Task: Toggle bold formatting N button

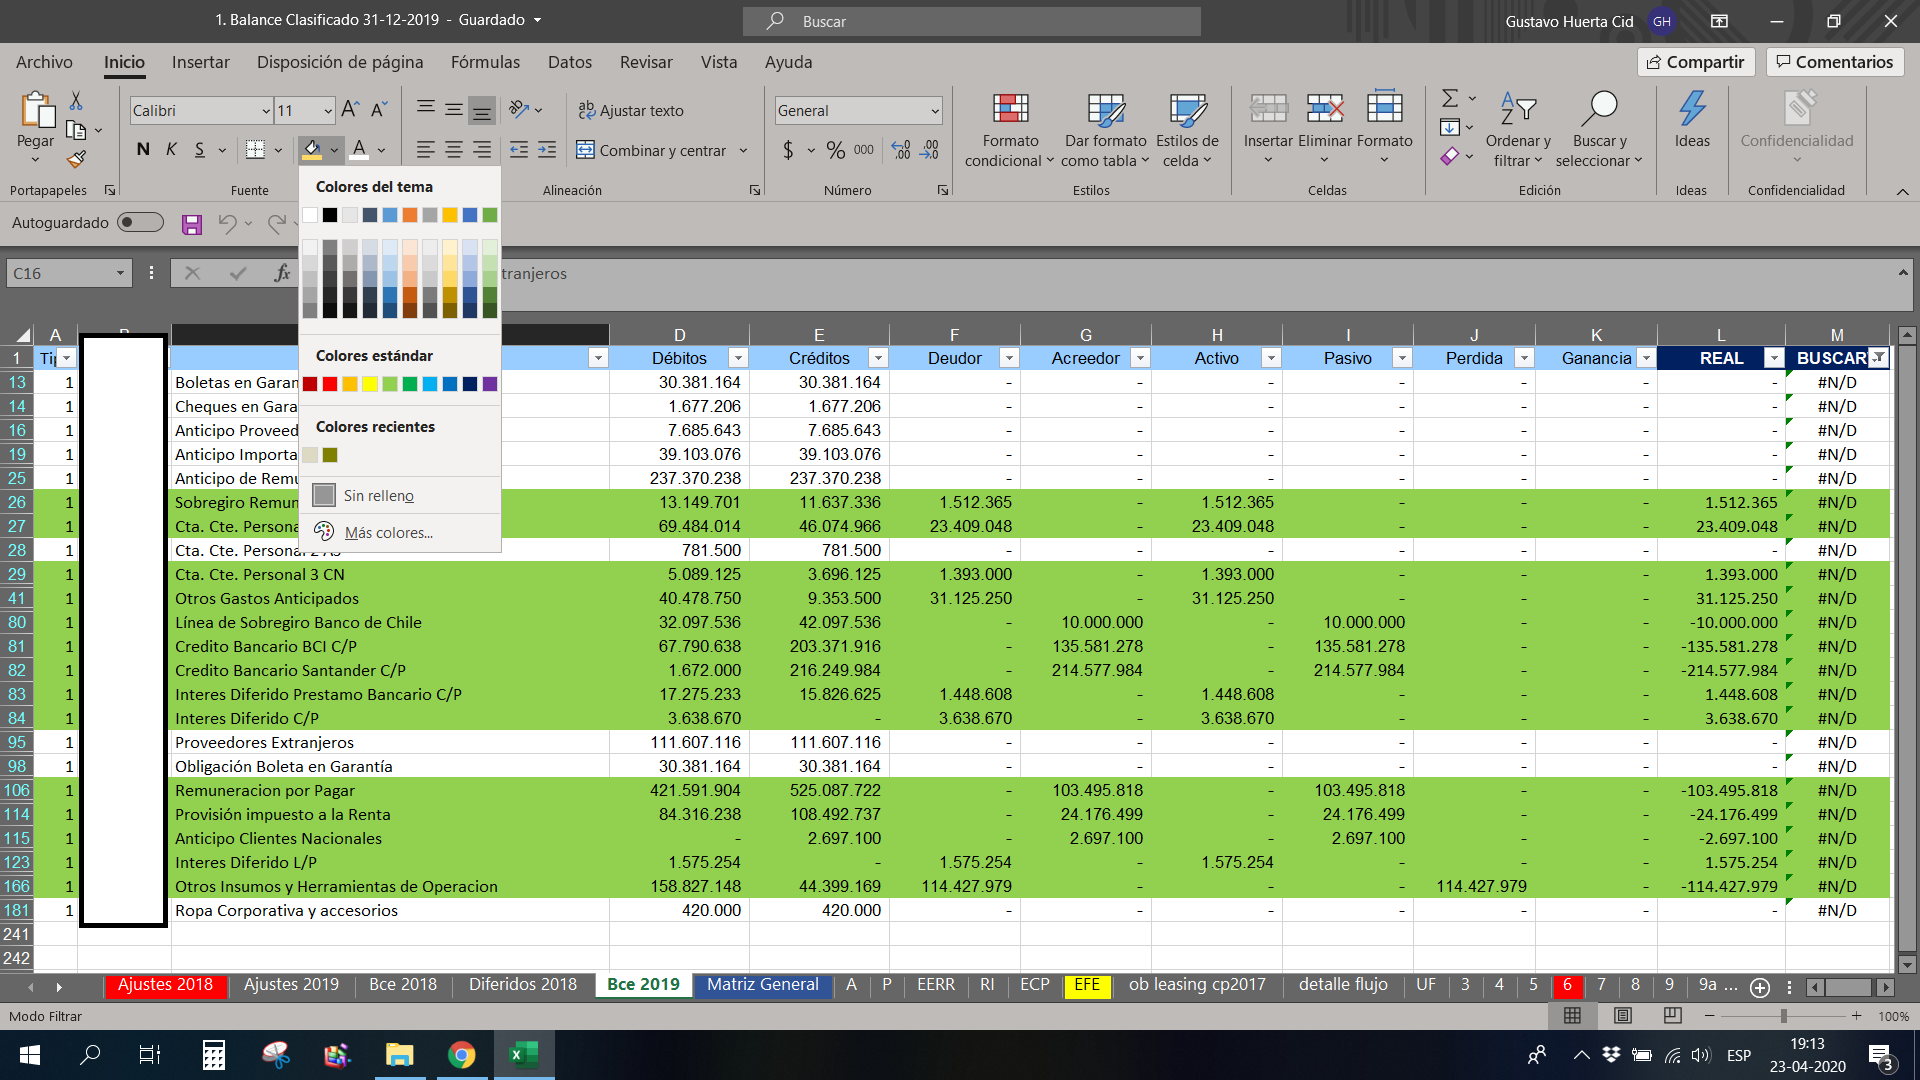Action: 143,150
